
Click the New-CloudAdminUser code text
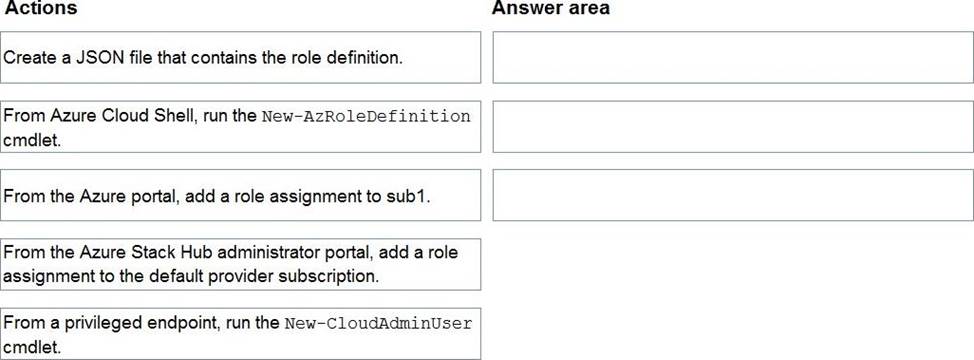[378, 324]
